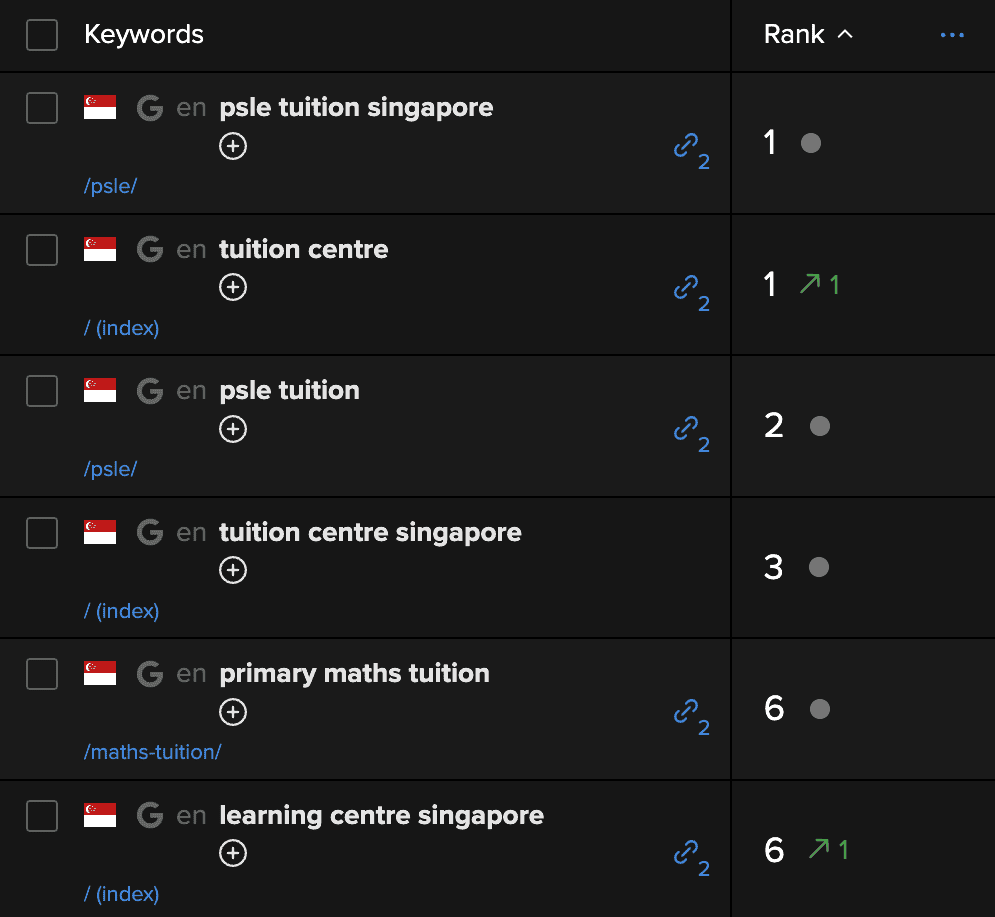Click Google icon beside primary maths tuition
This screenshot has height=917, width=995.
(150, 673)
